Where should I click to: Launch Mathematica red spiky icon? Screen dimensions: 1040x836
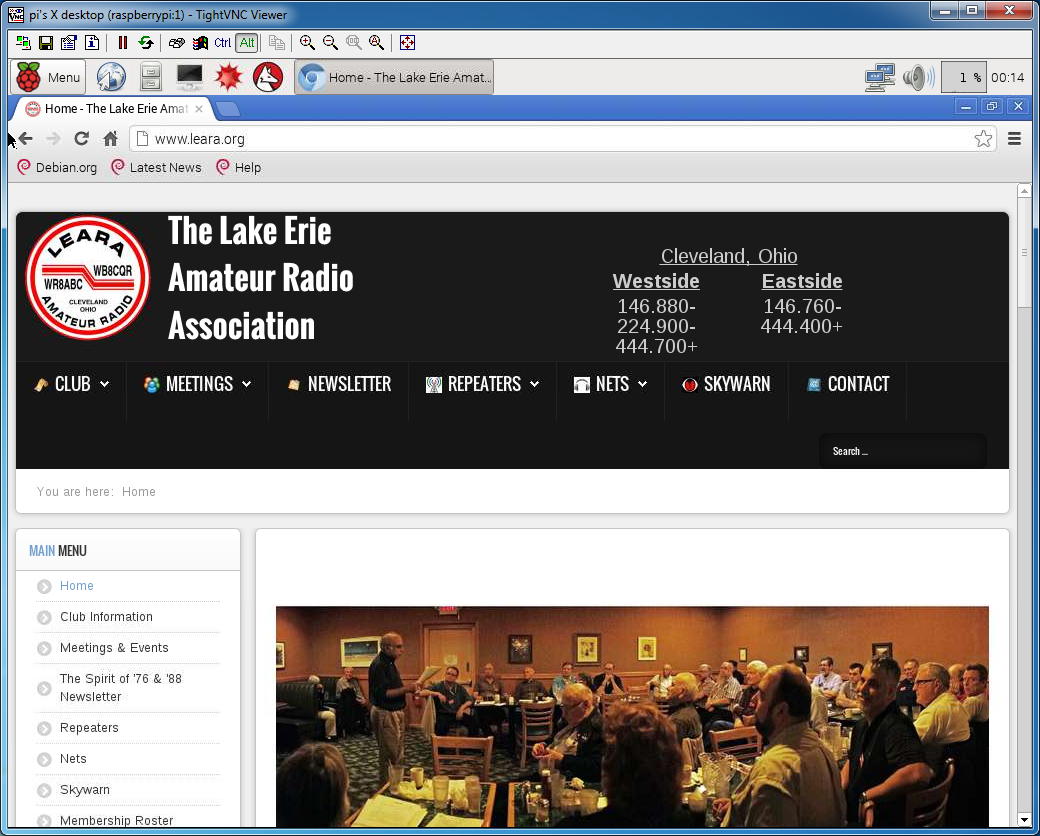229,77
